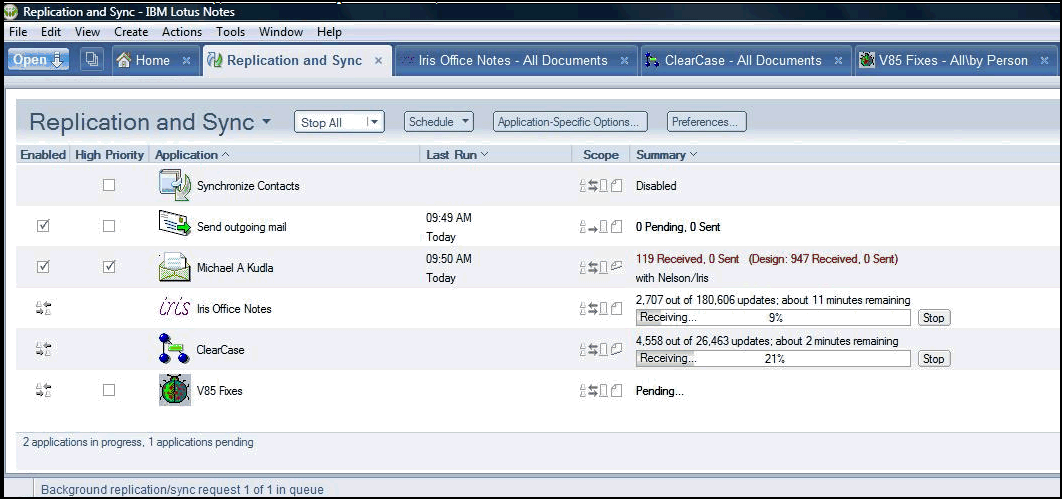Toggle High Priority for Send outgoing mail

109,226
